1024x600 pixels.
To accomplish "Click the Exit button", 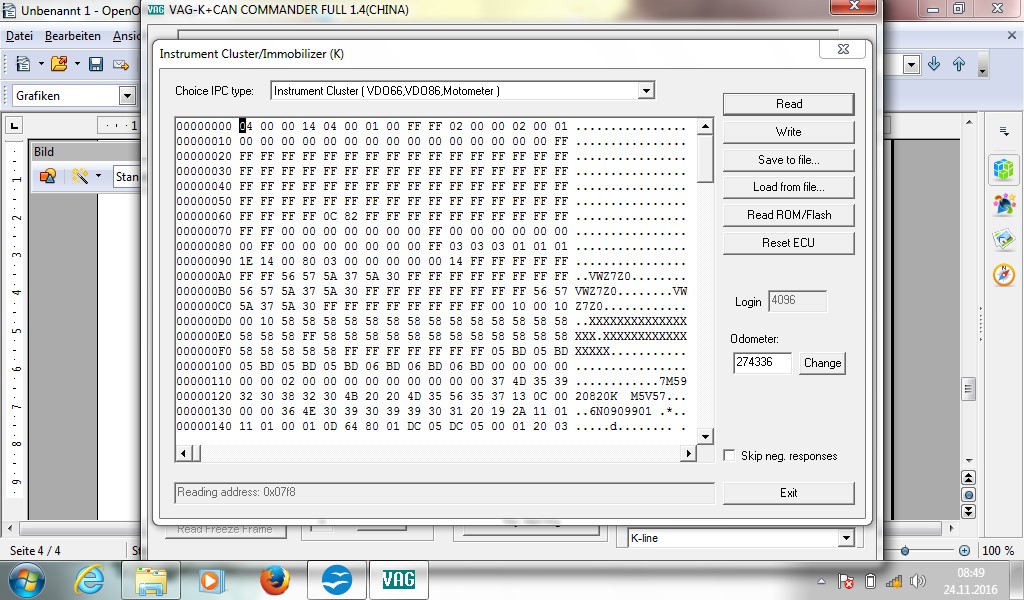I will [x=788, y=493].
